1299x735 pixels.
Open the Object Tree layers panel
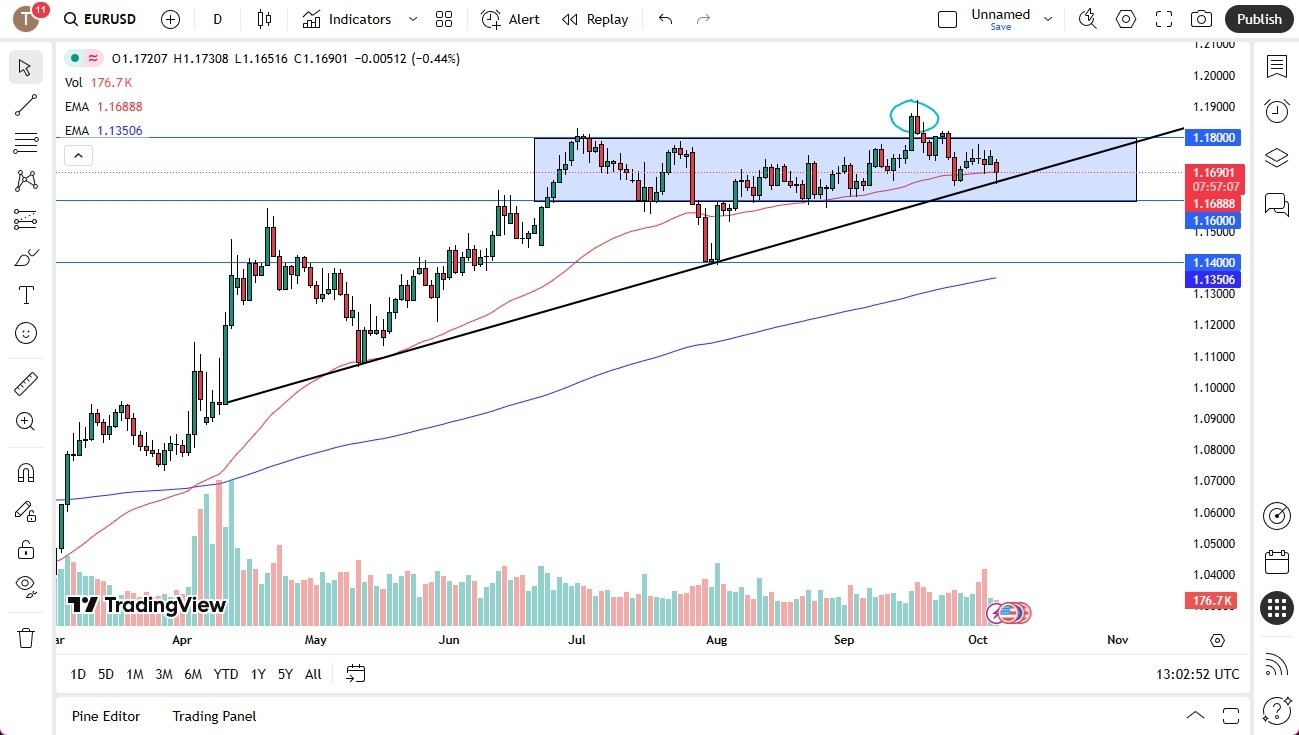point(1276,157)
